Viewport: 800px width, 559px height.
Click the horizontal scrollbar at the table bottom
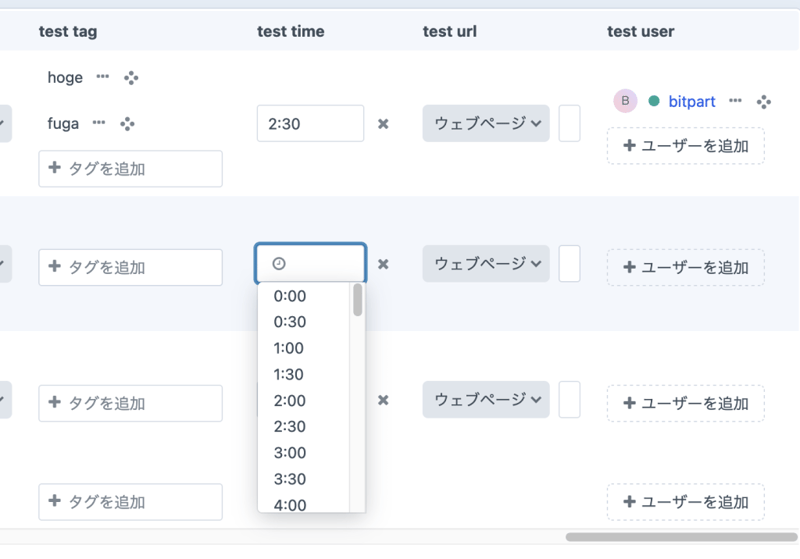[680, 537]
